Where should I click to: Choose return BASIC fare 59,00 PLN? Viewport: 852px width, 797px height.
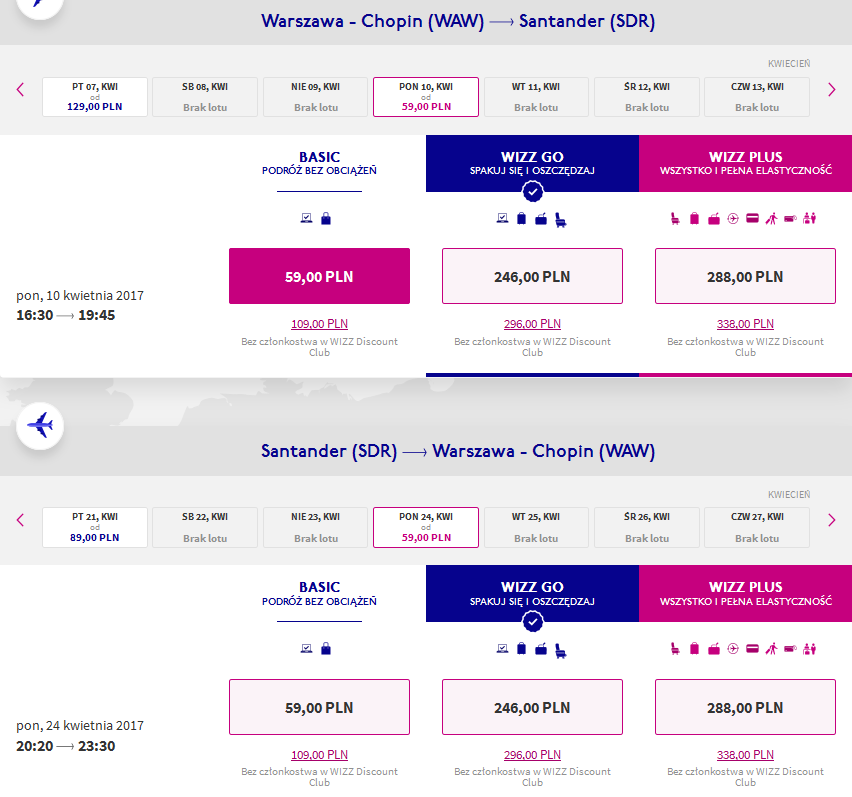pos(320,707)
